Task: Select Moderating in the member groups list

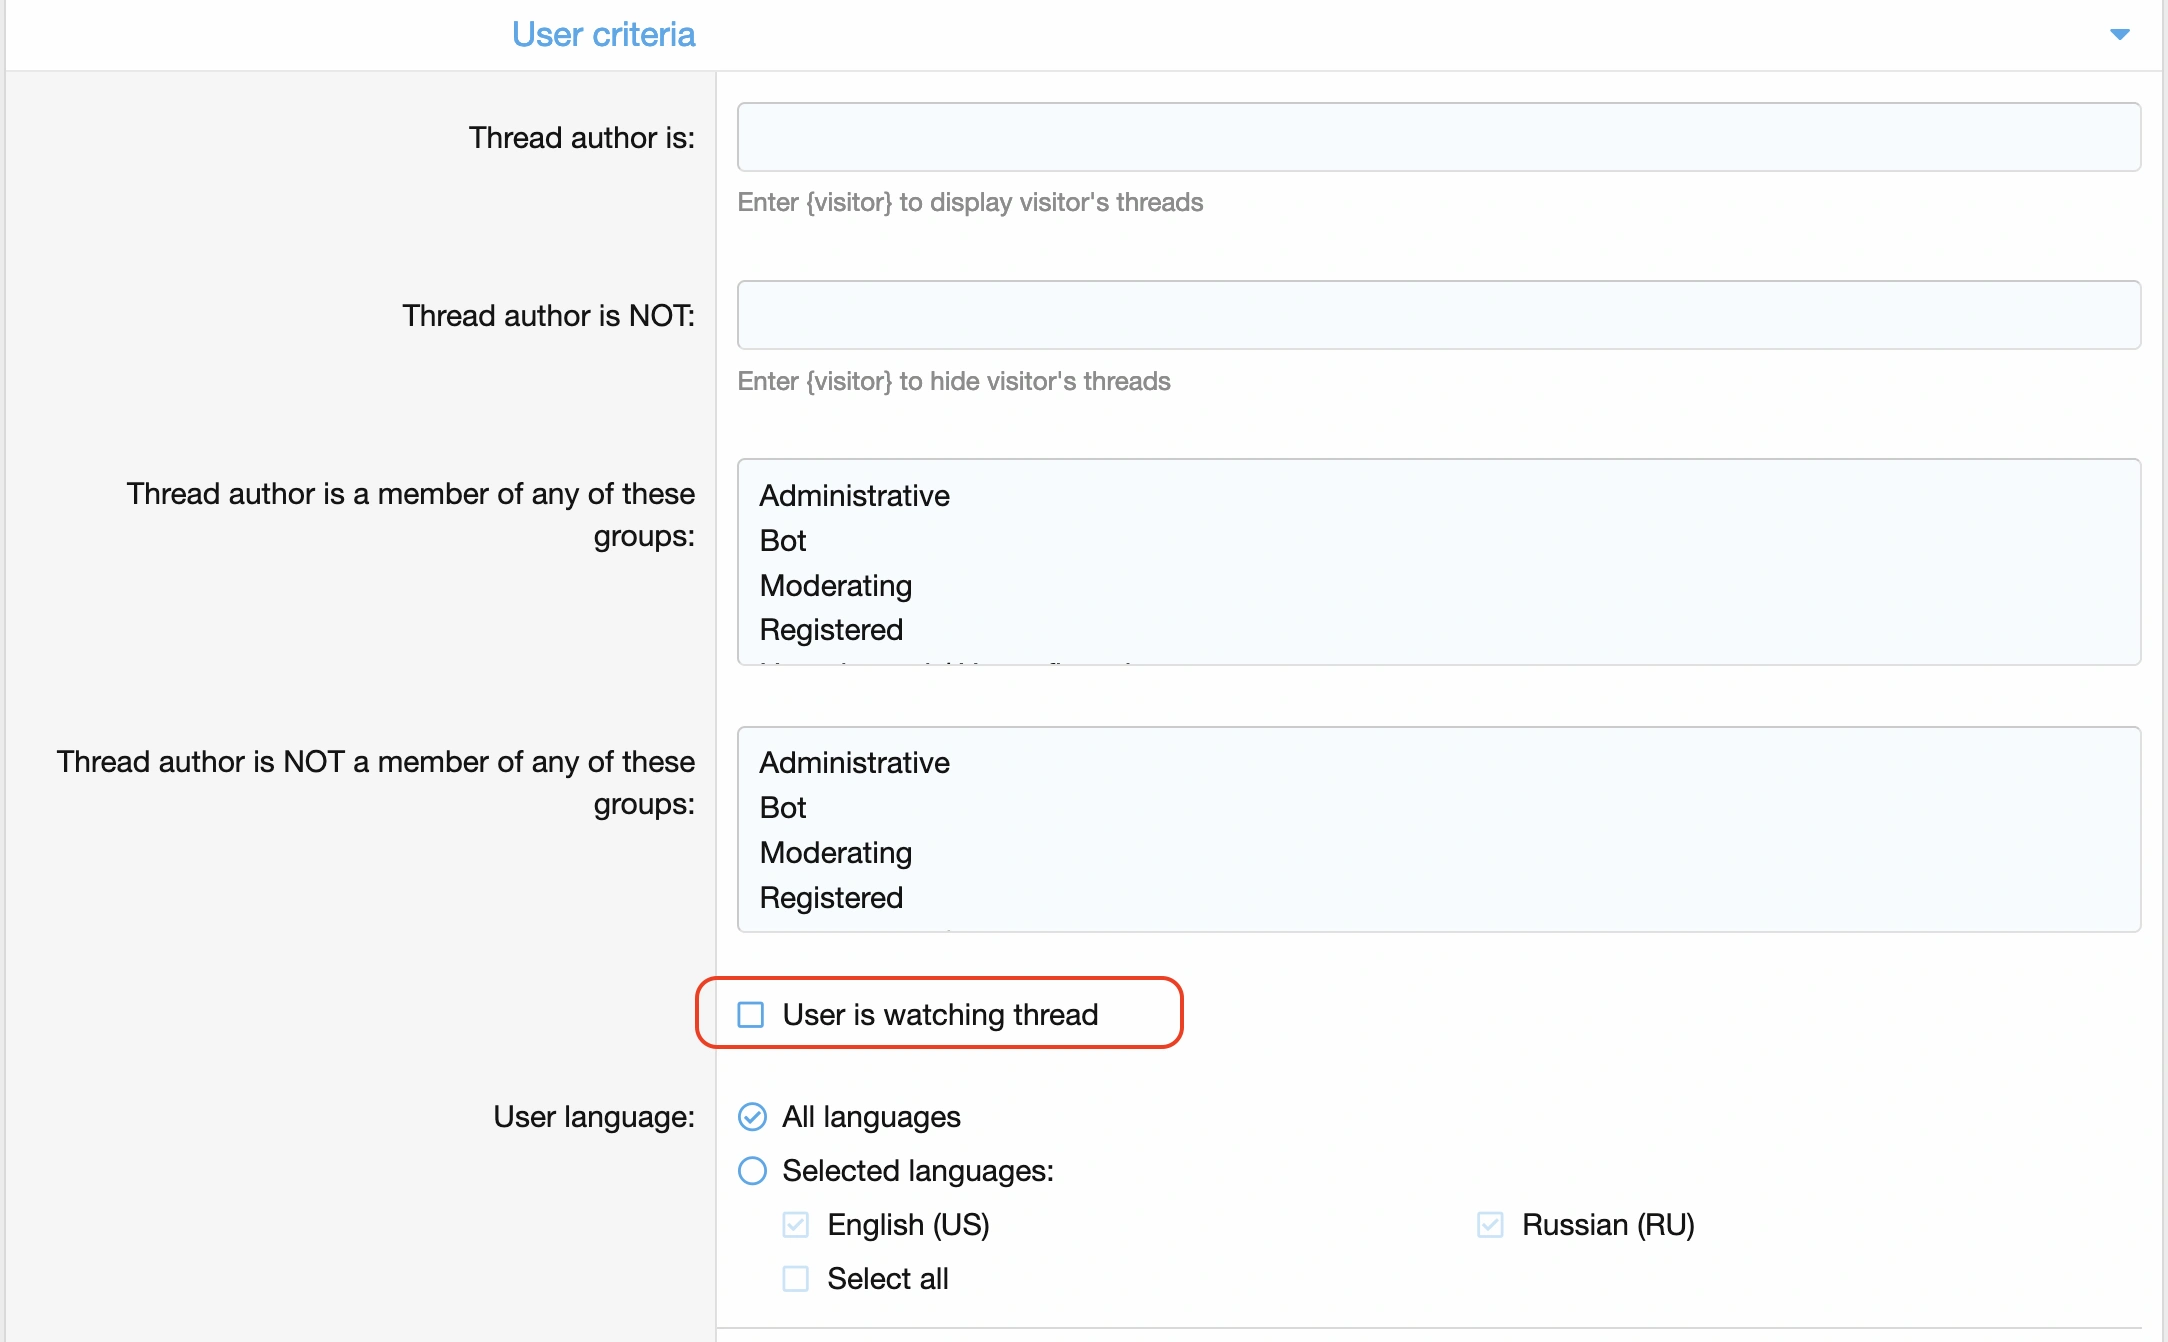Action: coord(835,586)
